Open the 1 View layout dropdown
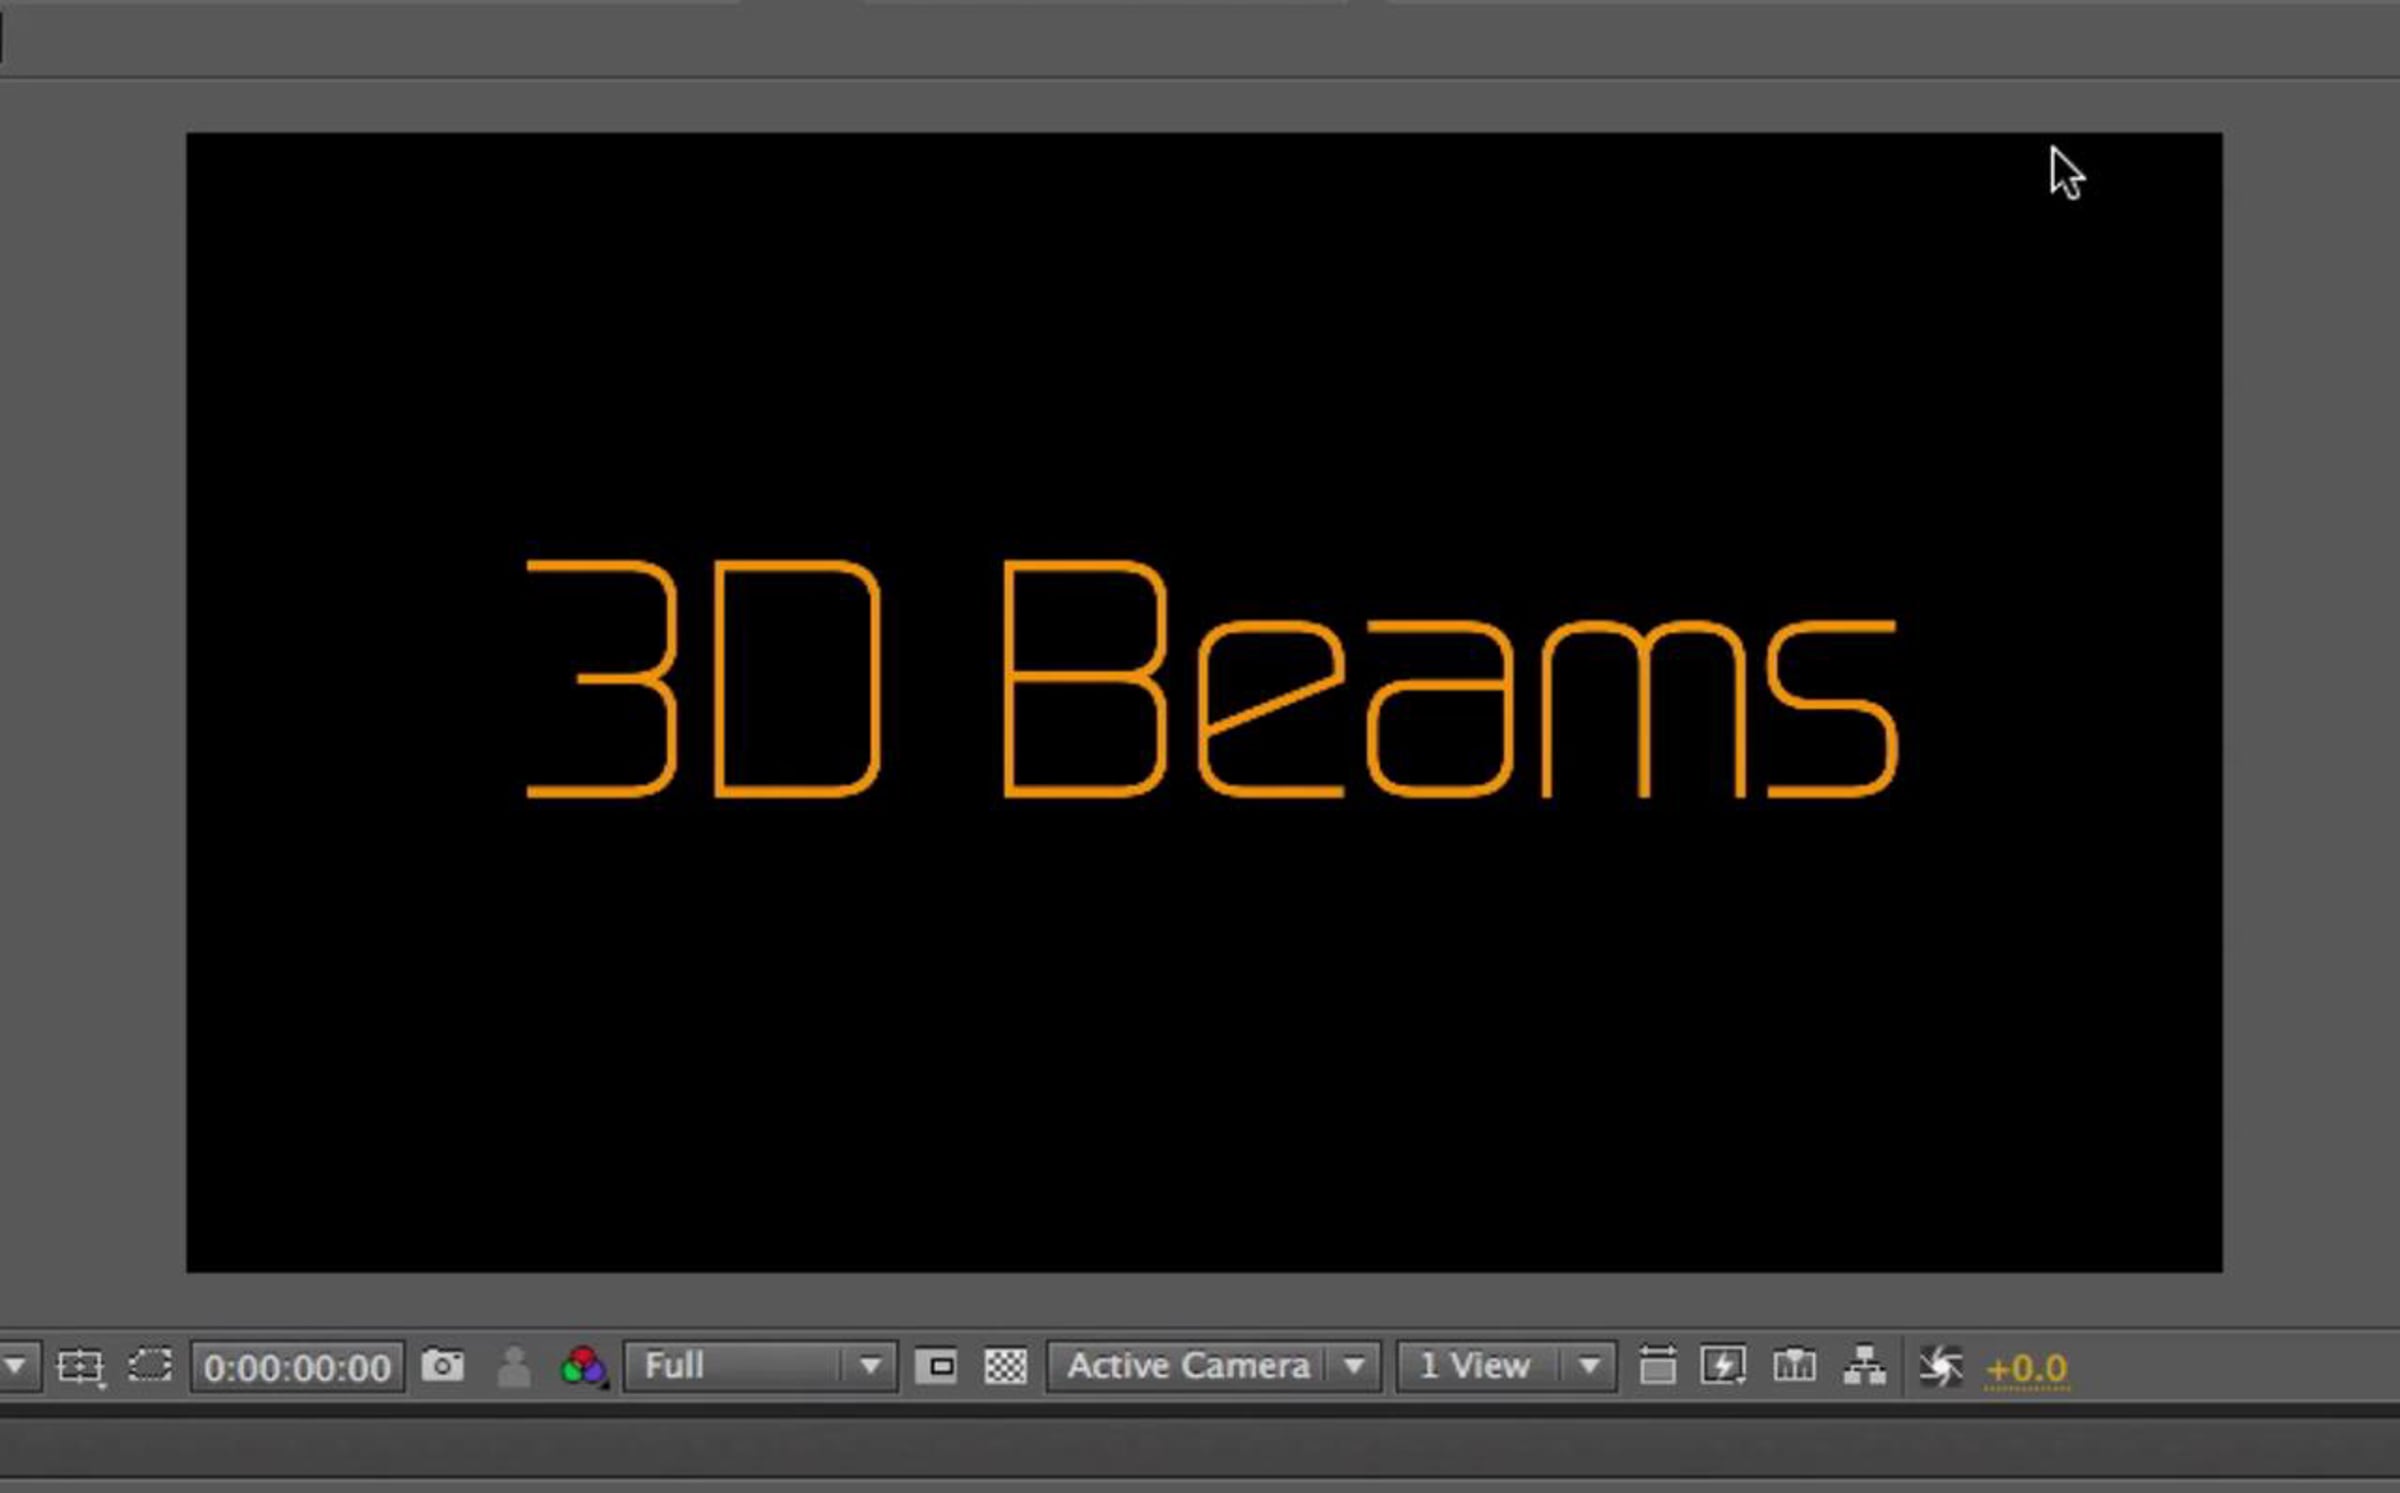This screenshot has width=2400, height=1493. (x=1506, y=1366)
